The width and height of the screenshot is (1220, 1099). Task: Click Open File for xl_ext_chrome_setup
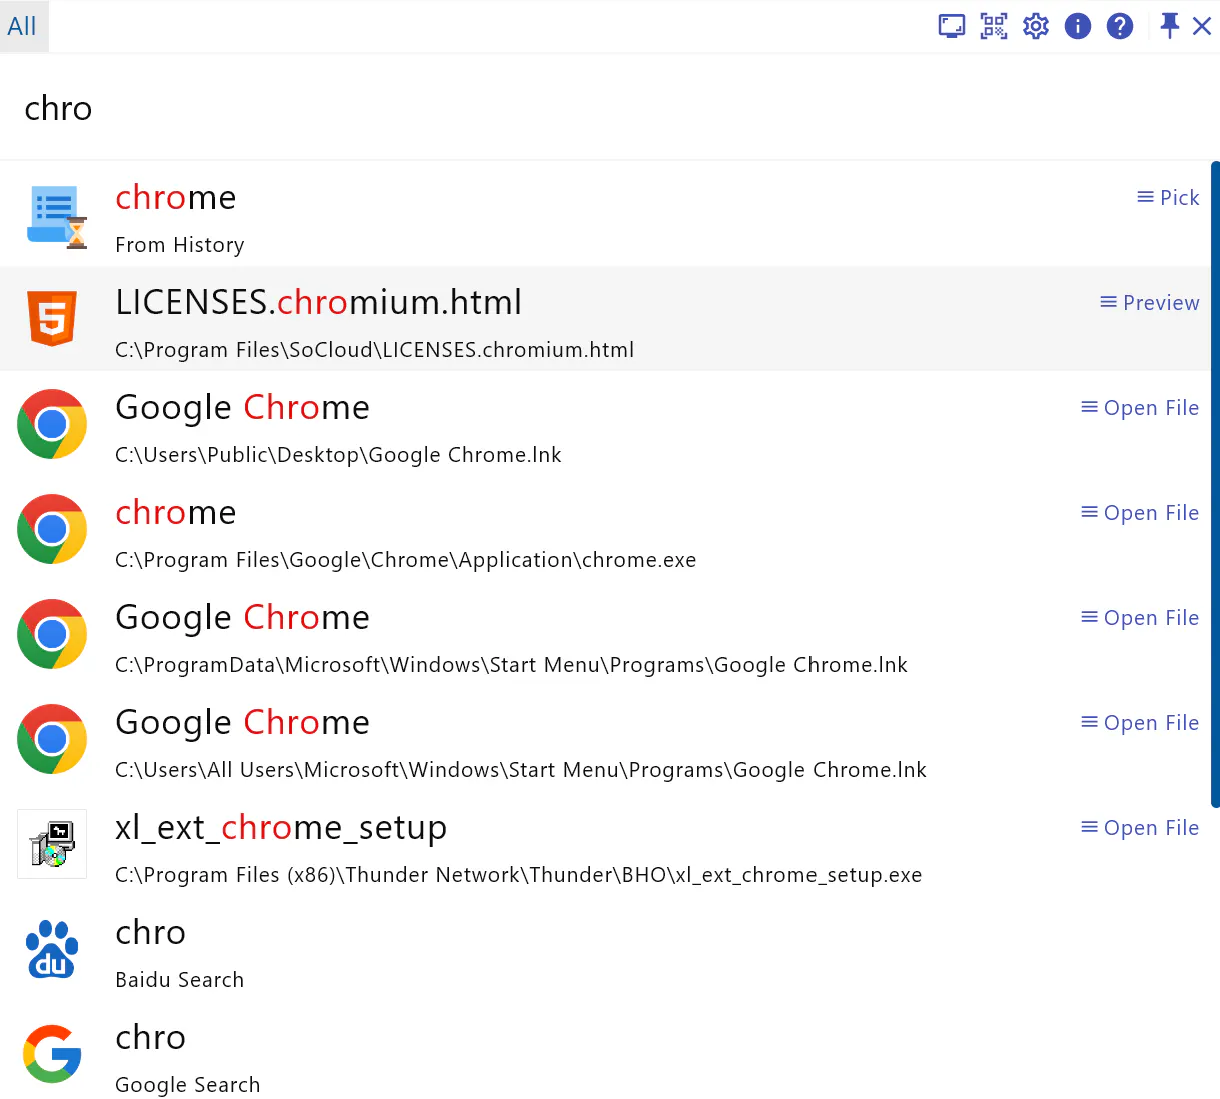pyautogui.click(x=1140, y=828)
